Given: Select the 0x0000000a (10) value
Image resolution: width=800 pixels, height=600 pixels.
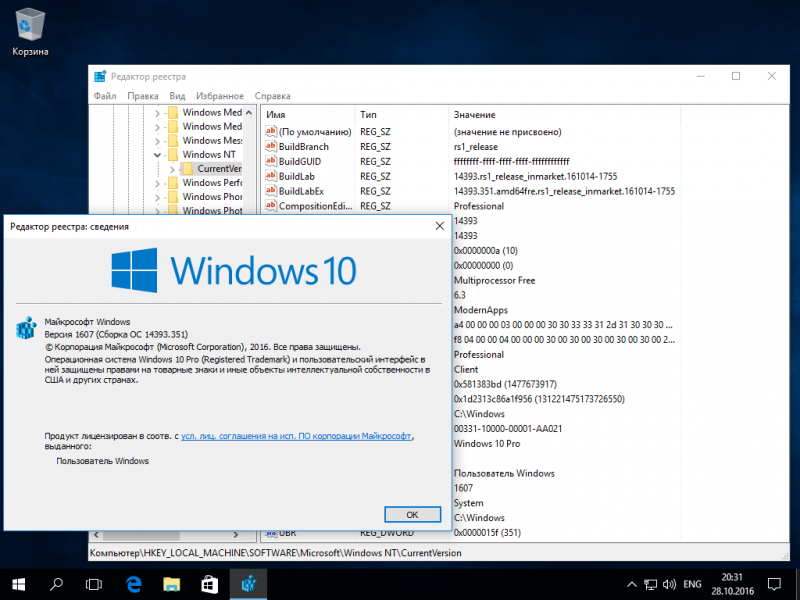Looking at the screenshot, I should [x=486, y=251].
